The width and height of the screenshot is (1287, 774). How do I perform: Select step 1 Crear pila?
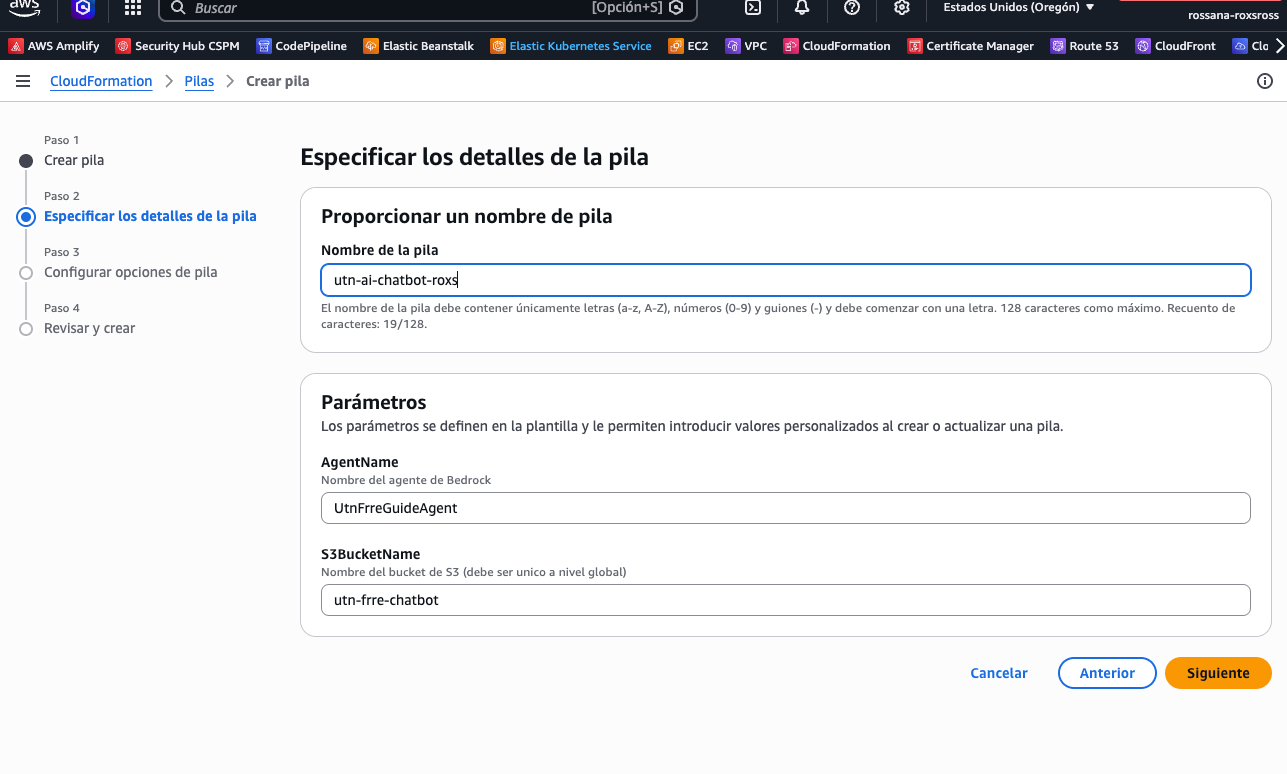[x=74, y=160]
